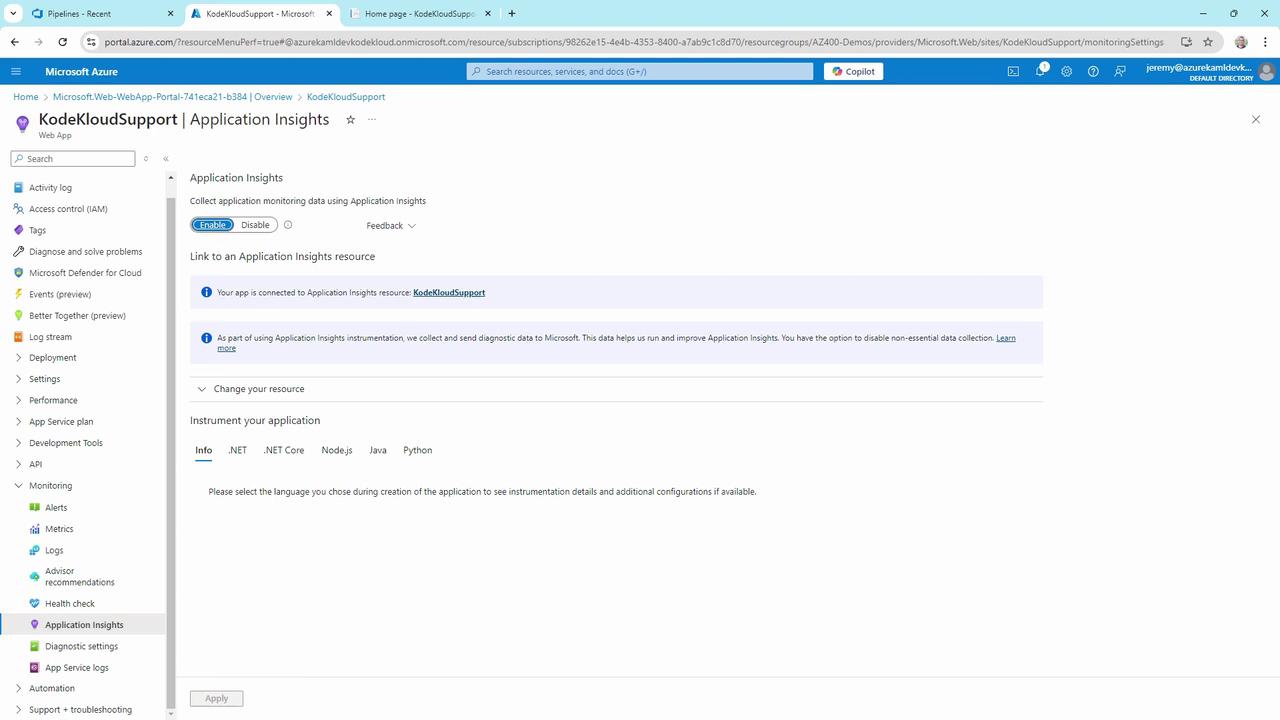Click the Azure global search bar
1280x720 pixels.
click(x=640, y=72)
